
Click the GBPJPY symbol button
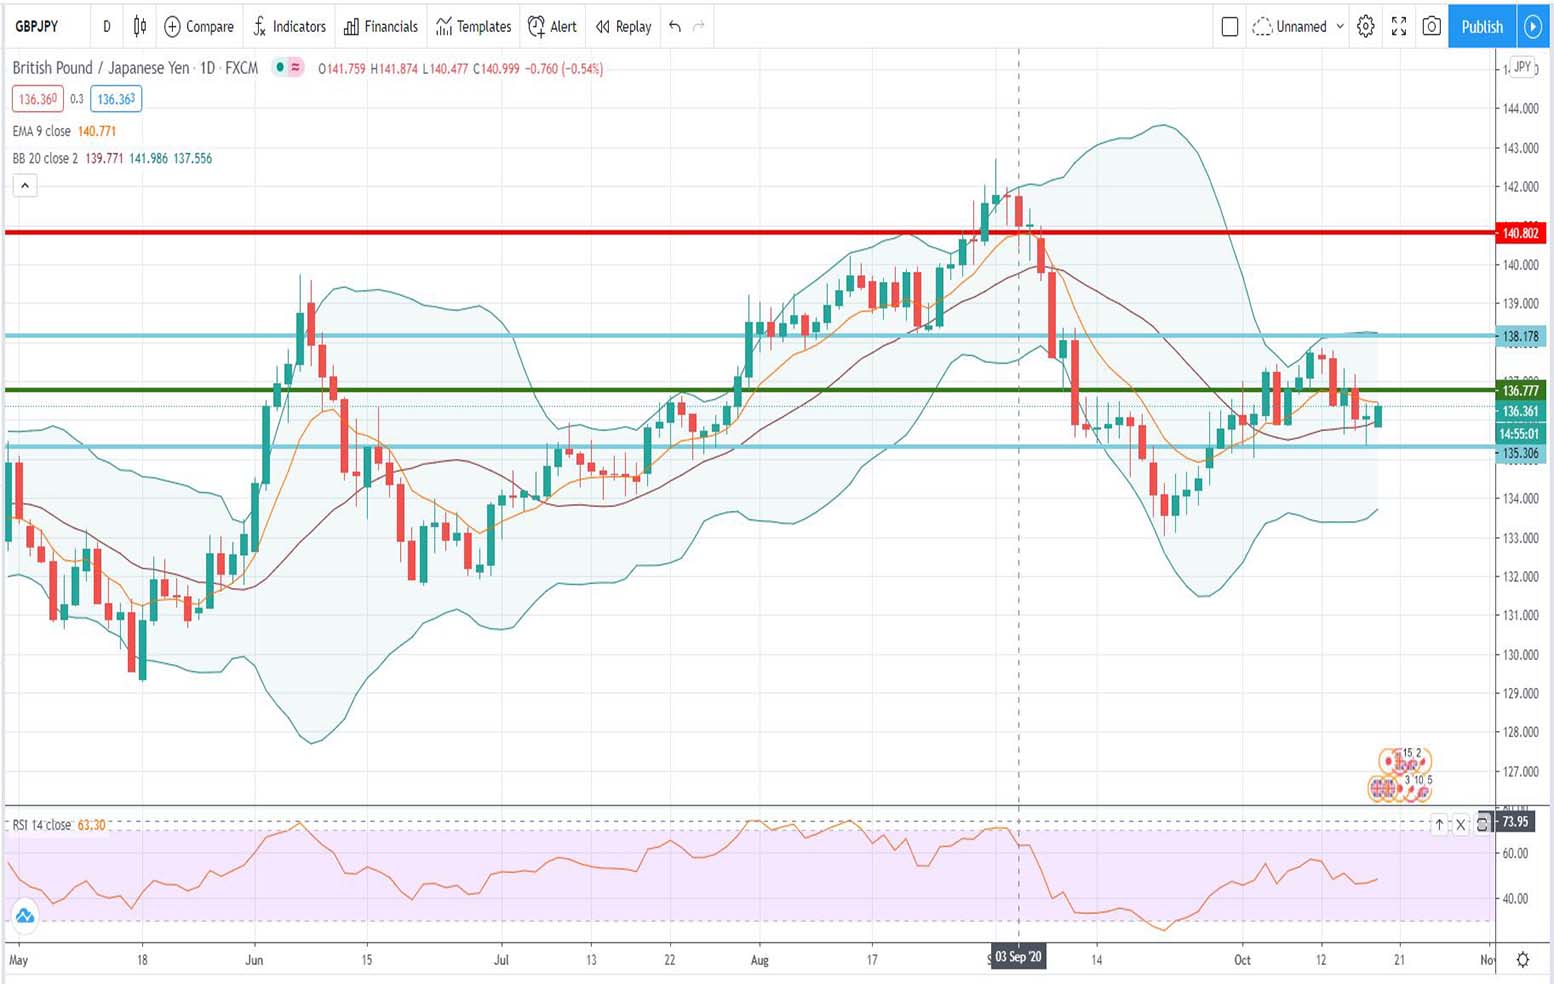coord(39,27)
